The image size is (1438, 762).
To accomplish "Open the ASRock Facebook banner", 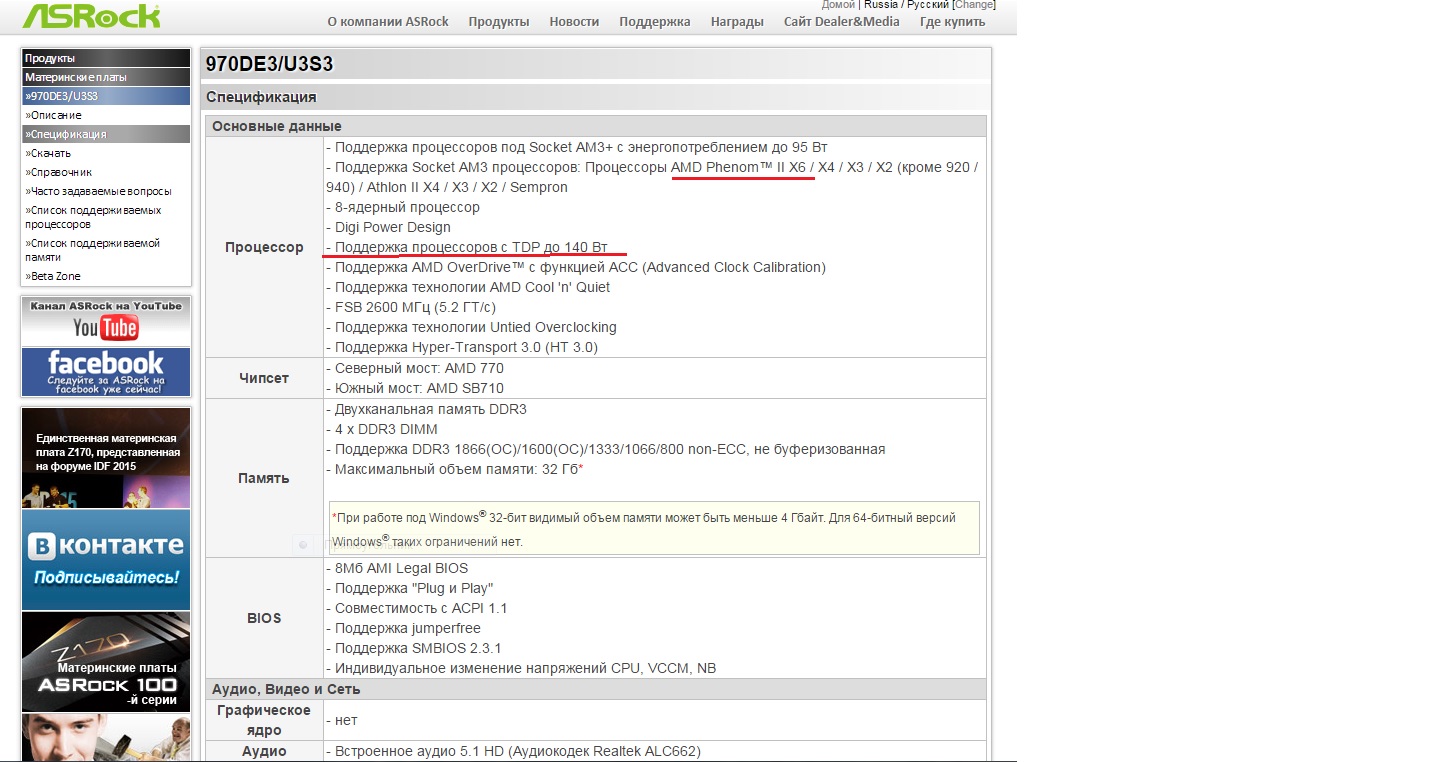I will 106,372.
